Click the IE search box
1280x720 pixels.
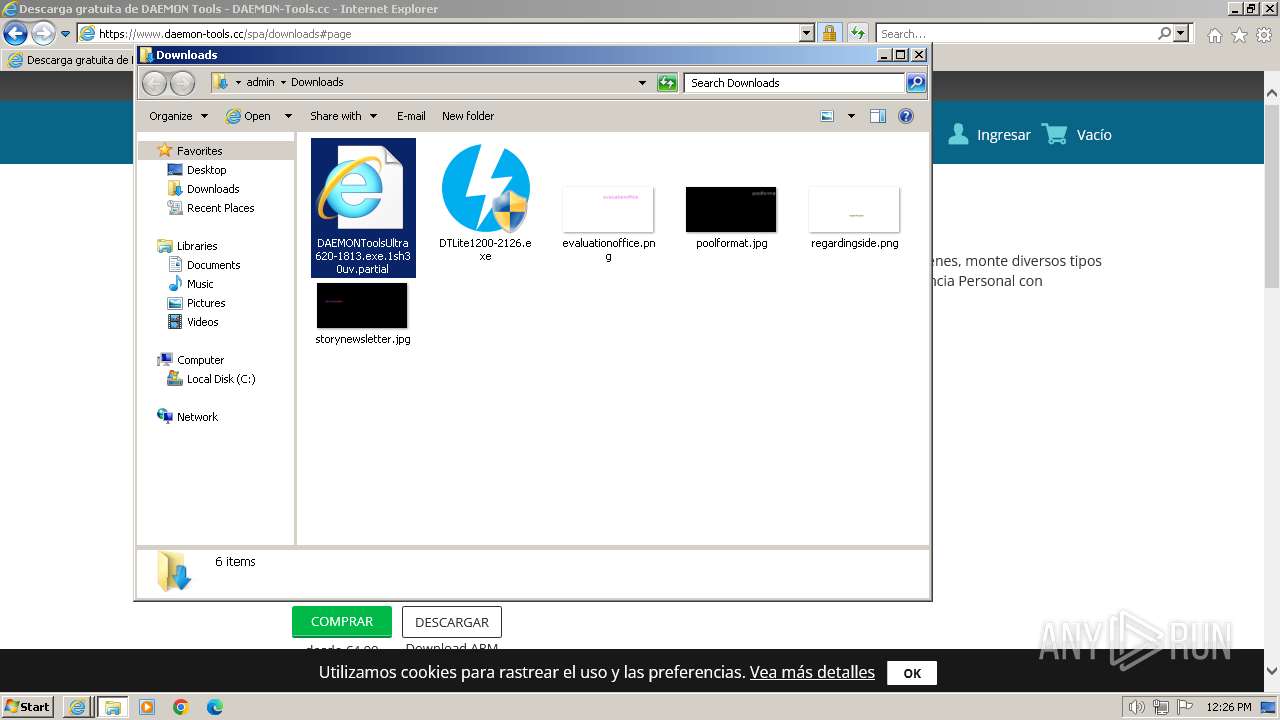pyautogui.click(x=1016, y=34)
